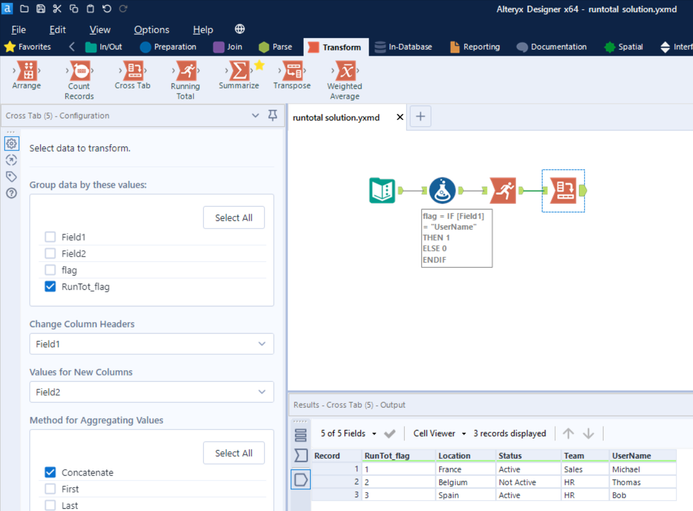The image size is (693, 511).
Task: Click the redo arrow icon
Action: 123,9
